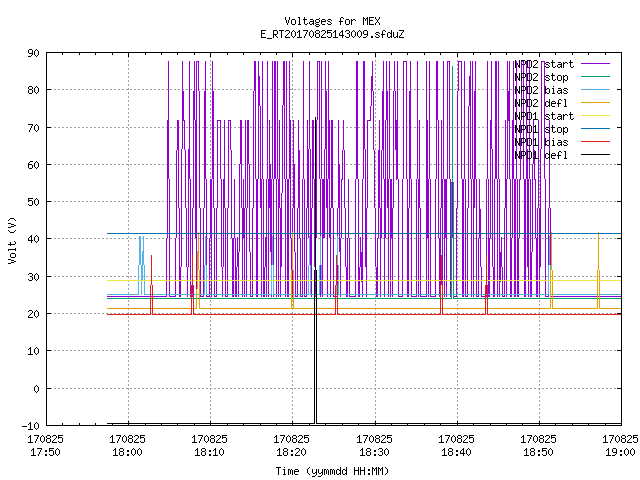Click the y-axis tick label 30
Screen dimensions: 640x480
(x=33, y=277)
